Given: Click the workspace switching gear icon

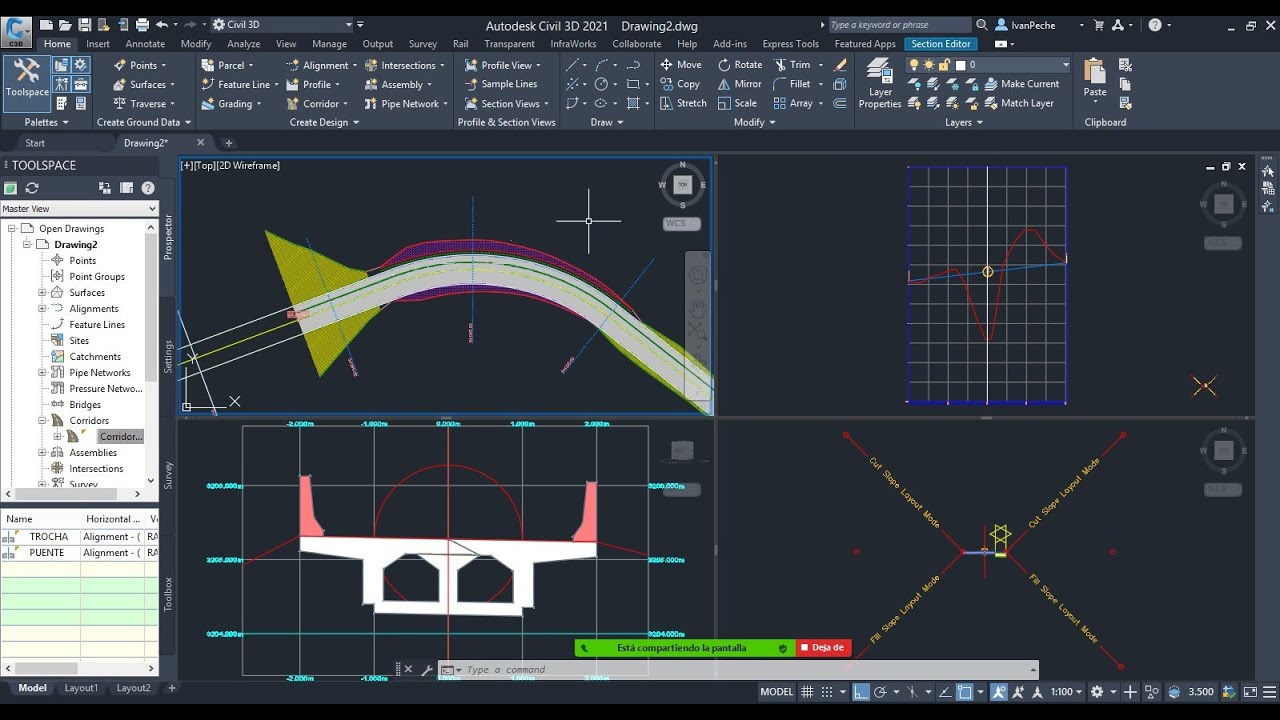Looking at the screenshot, I should point(1097,691).
